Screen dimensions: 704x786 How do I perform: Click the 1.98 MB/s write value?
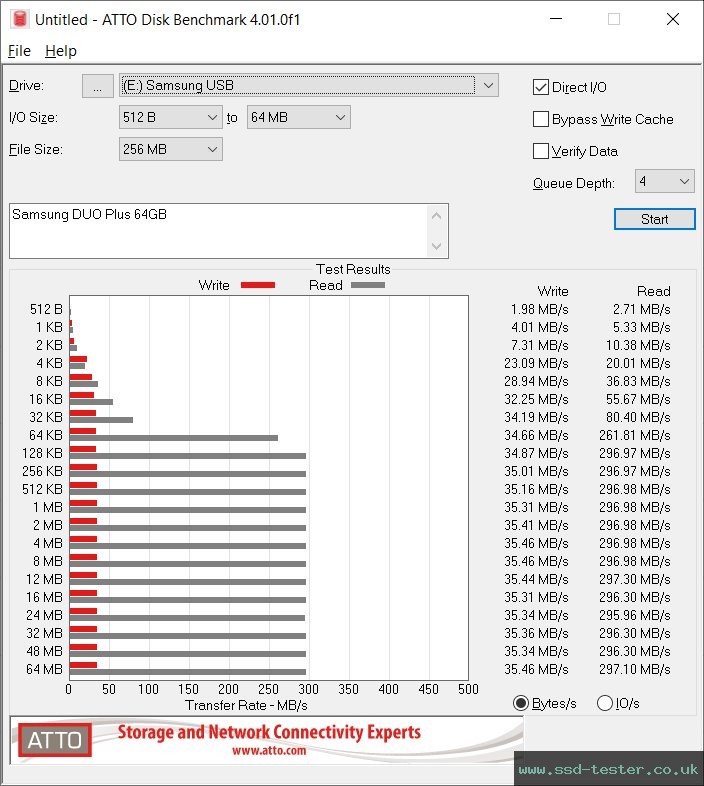click(540, 309)
